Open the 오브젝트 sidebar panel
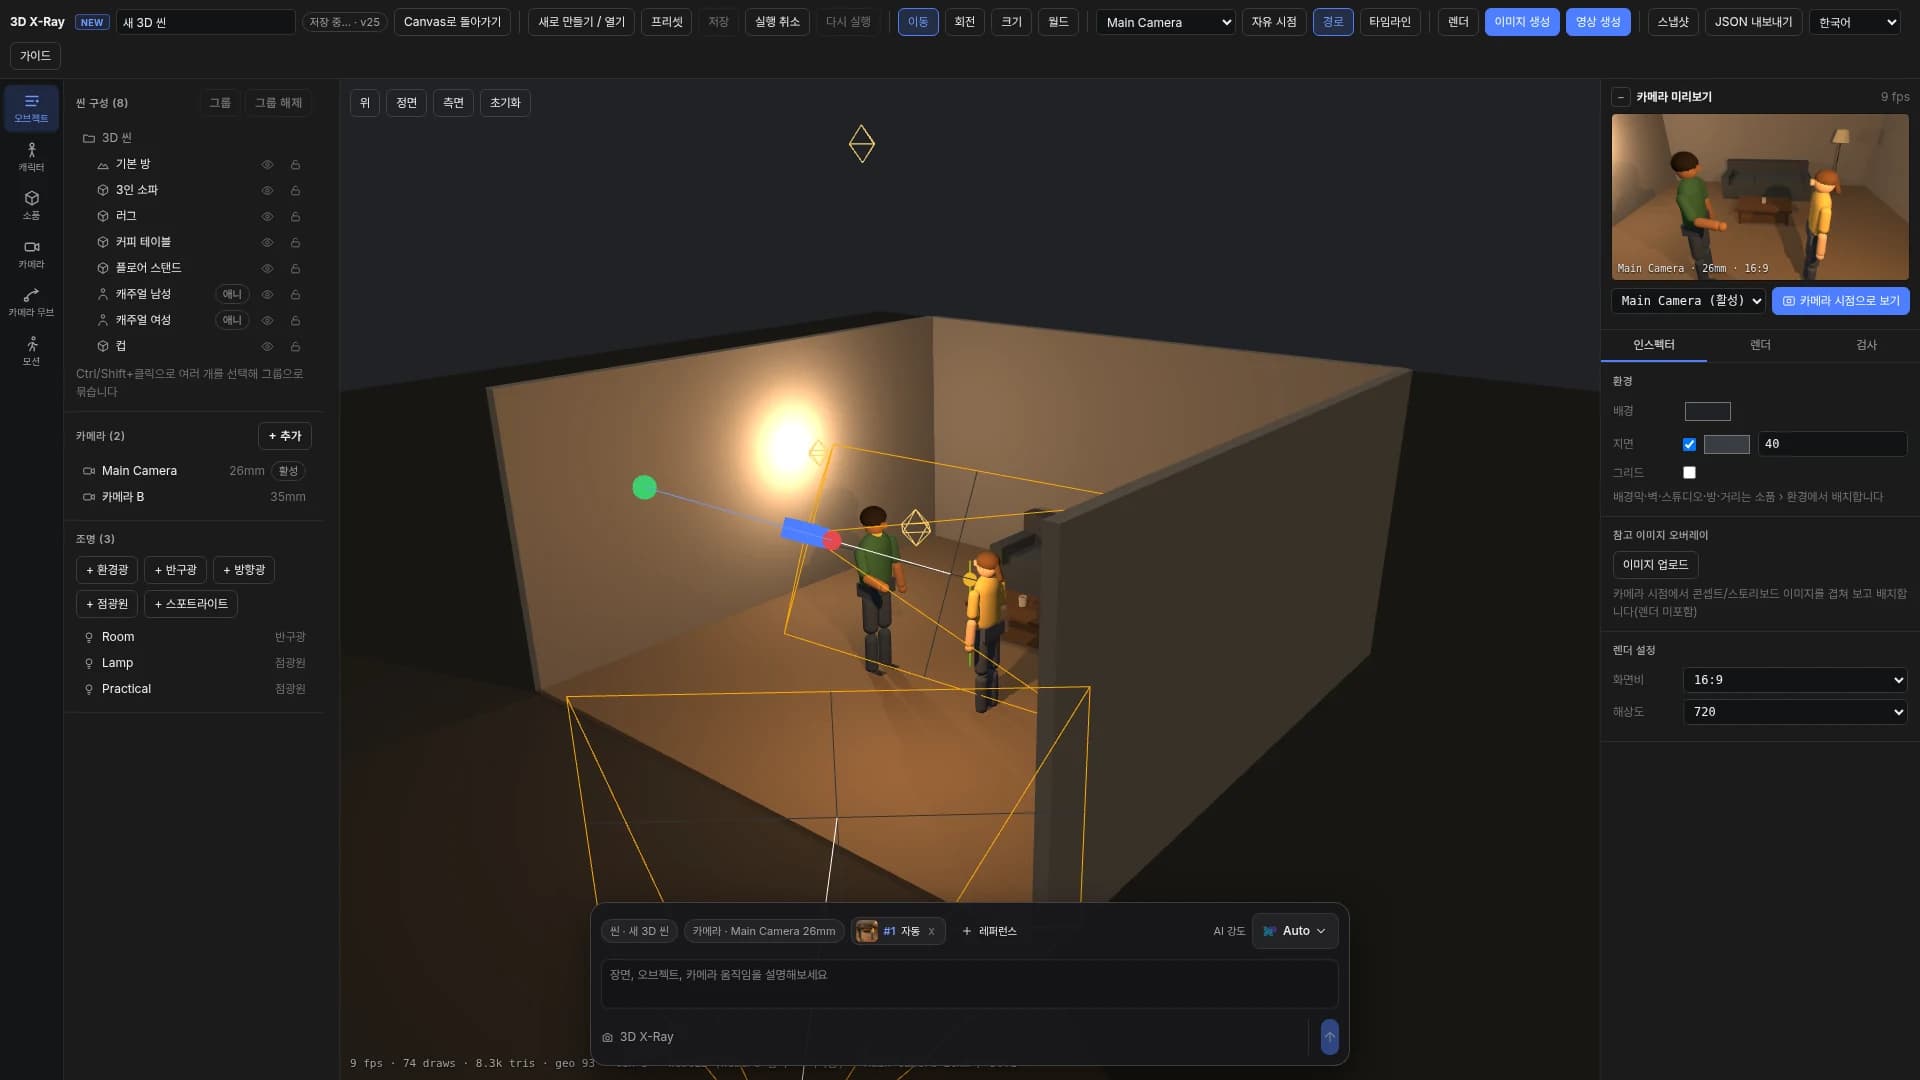The width and height of the screenshot is (1920, 1080). tap(31, 108)
